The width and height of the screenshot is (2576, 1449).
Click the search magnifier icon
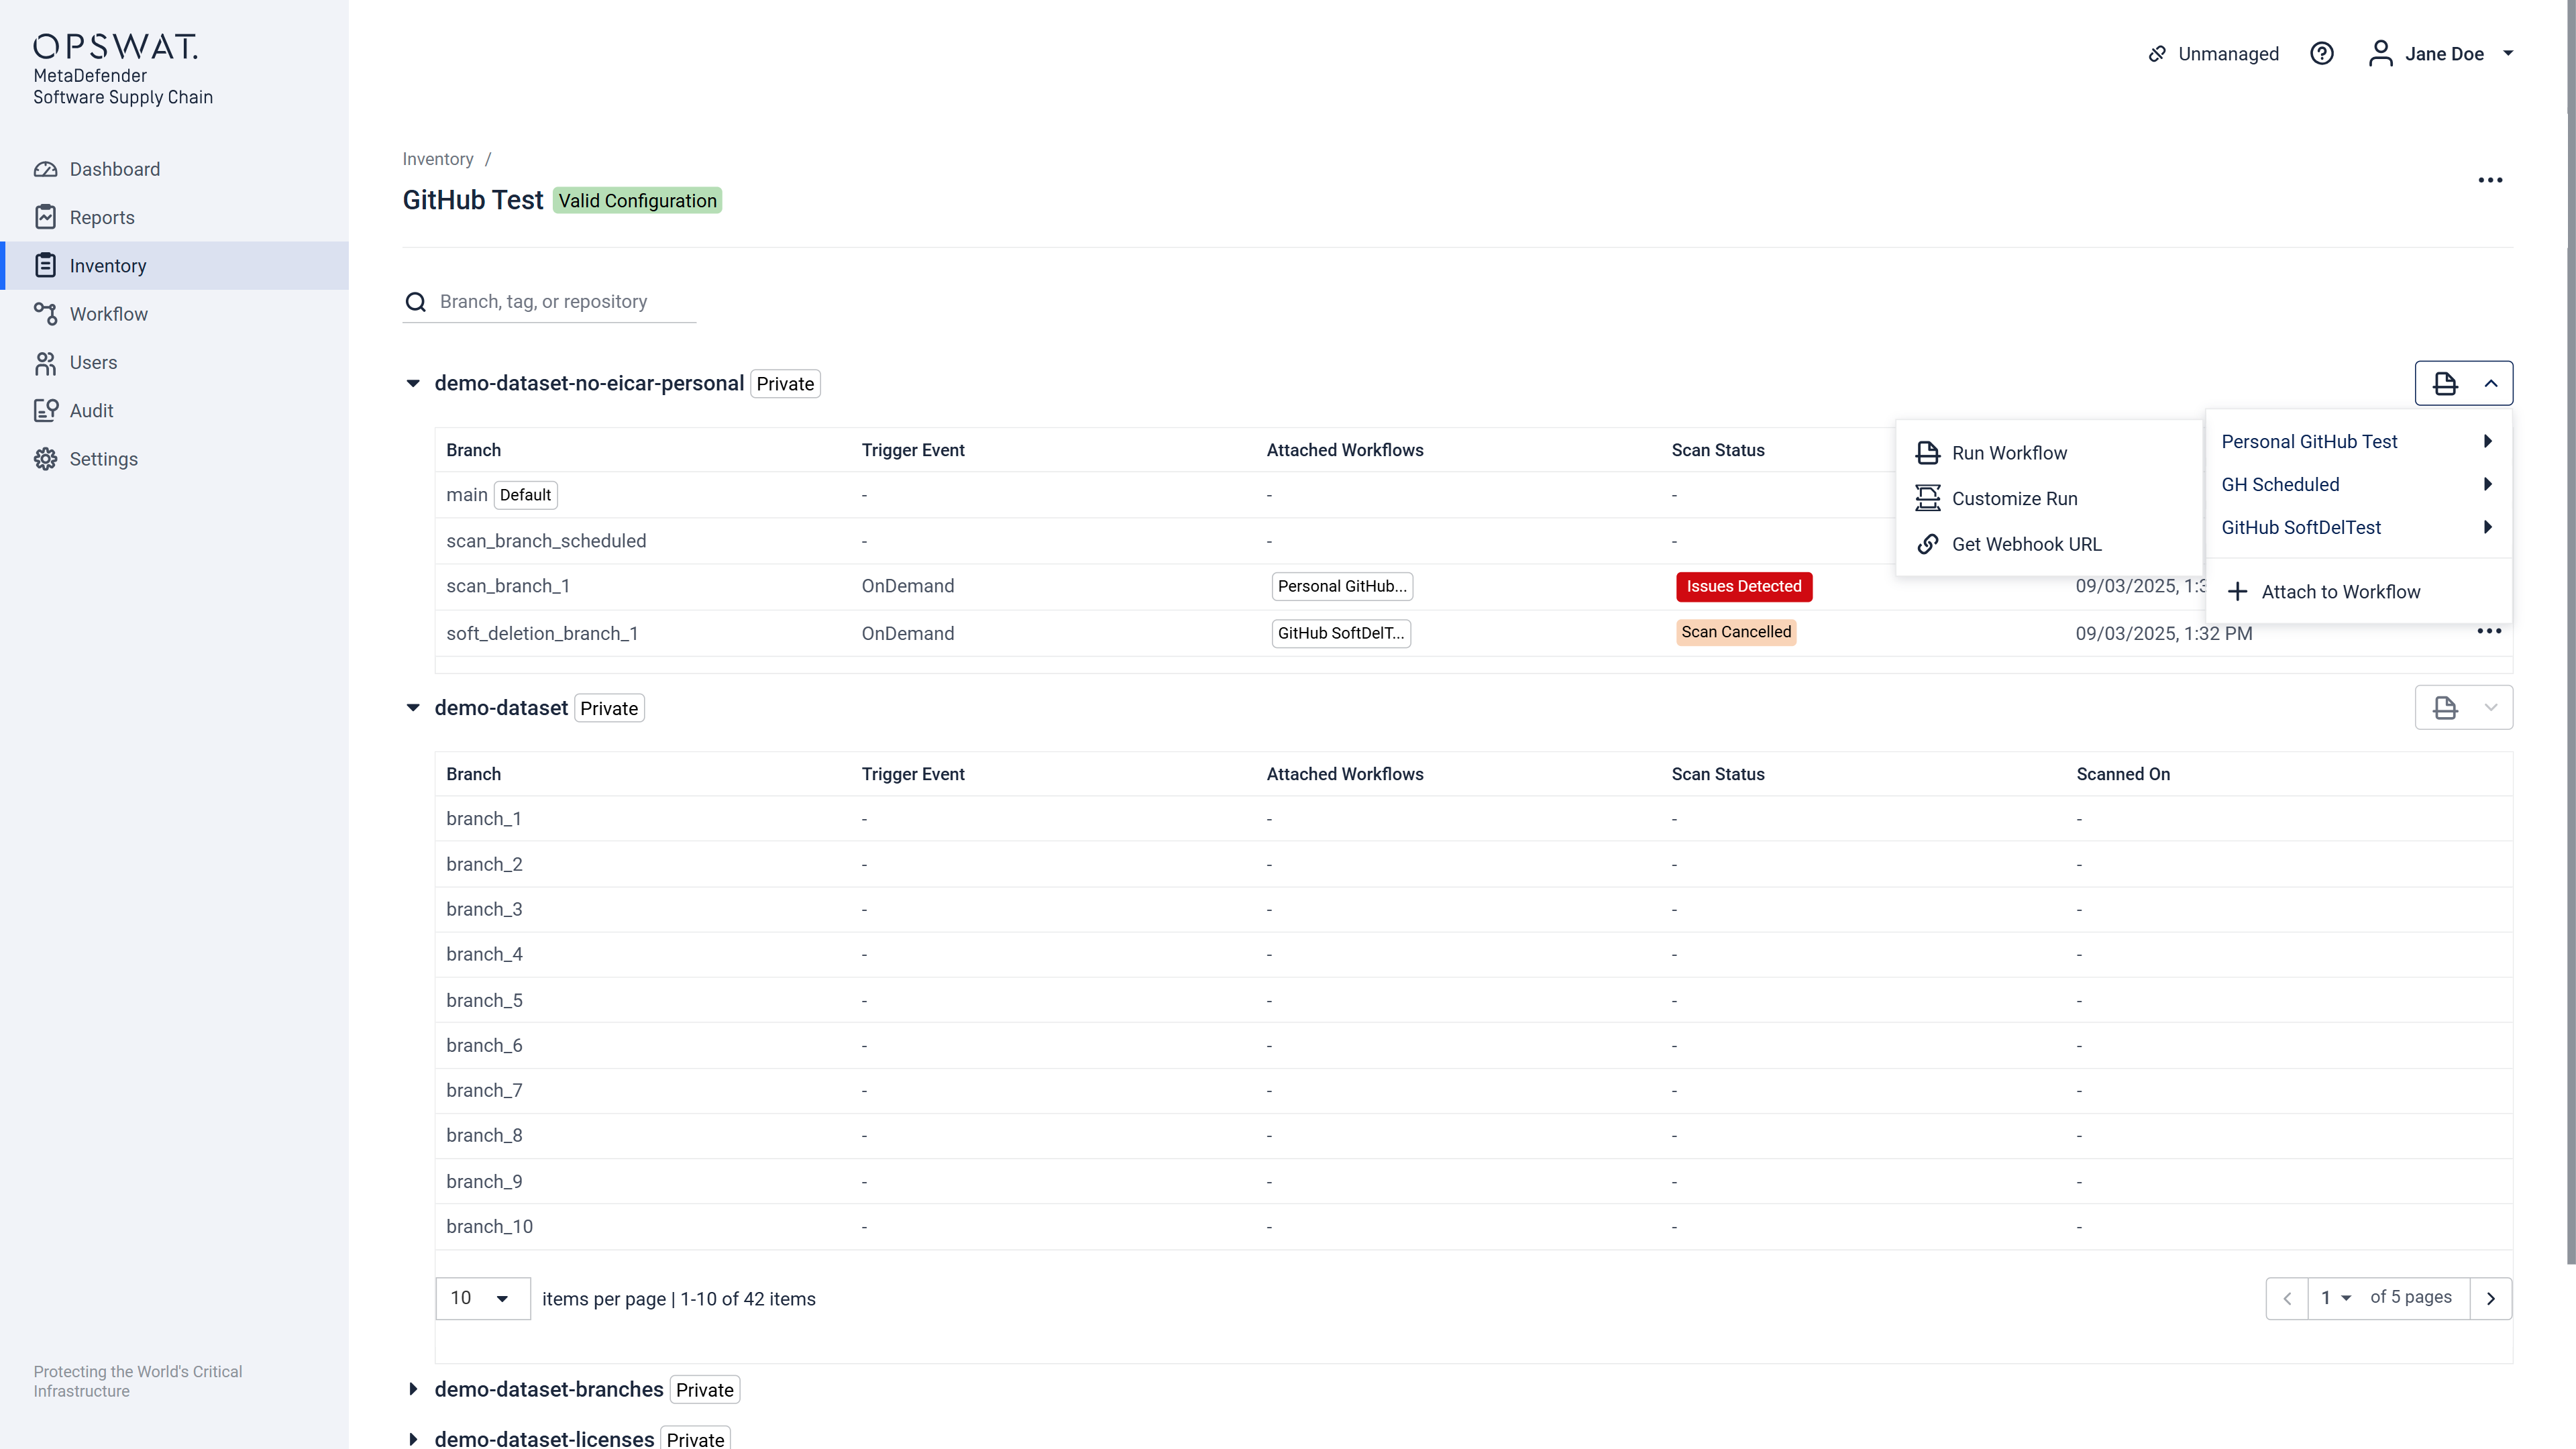416,302
